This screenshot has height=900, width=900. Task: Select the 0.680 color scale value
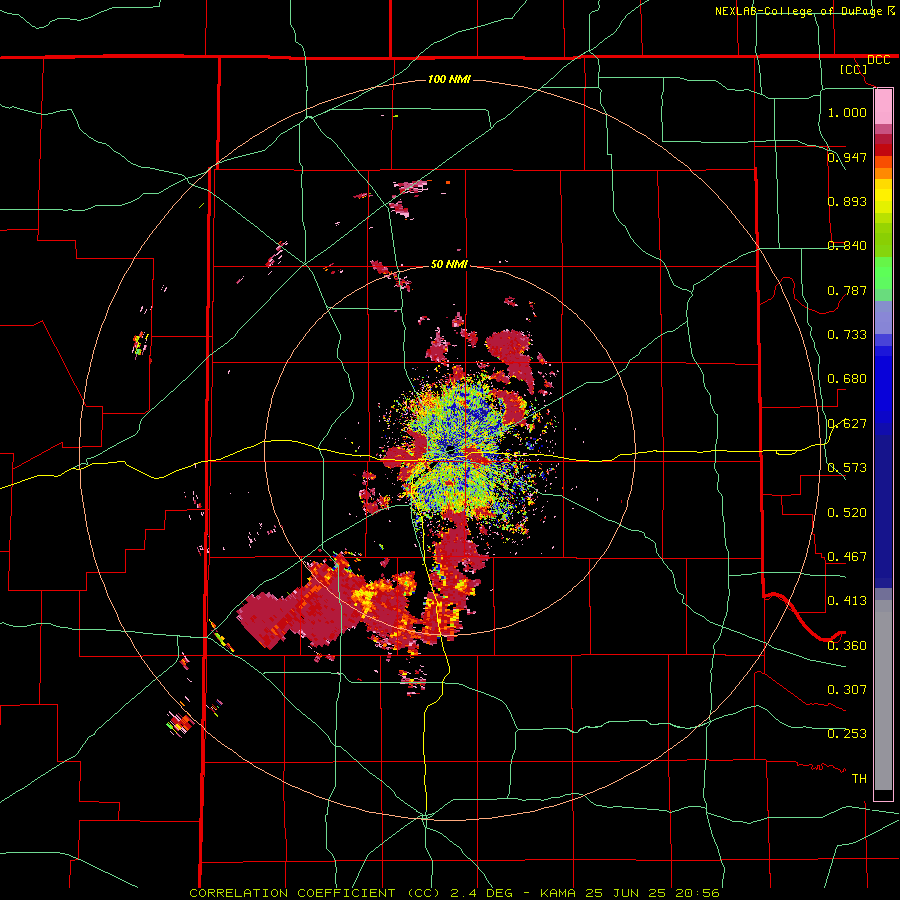tap(847, 378)
